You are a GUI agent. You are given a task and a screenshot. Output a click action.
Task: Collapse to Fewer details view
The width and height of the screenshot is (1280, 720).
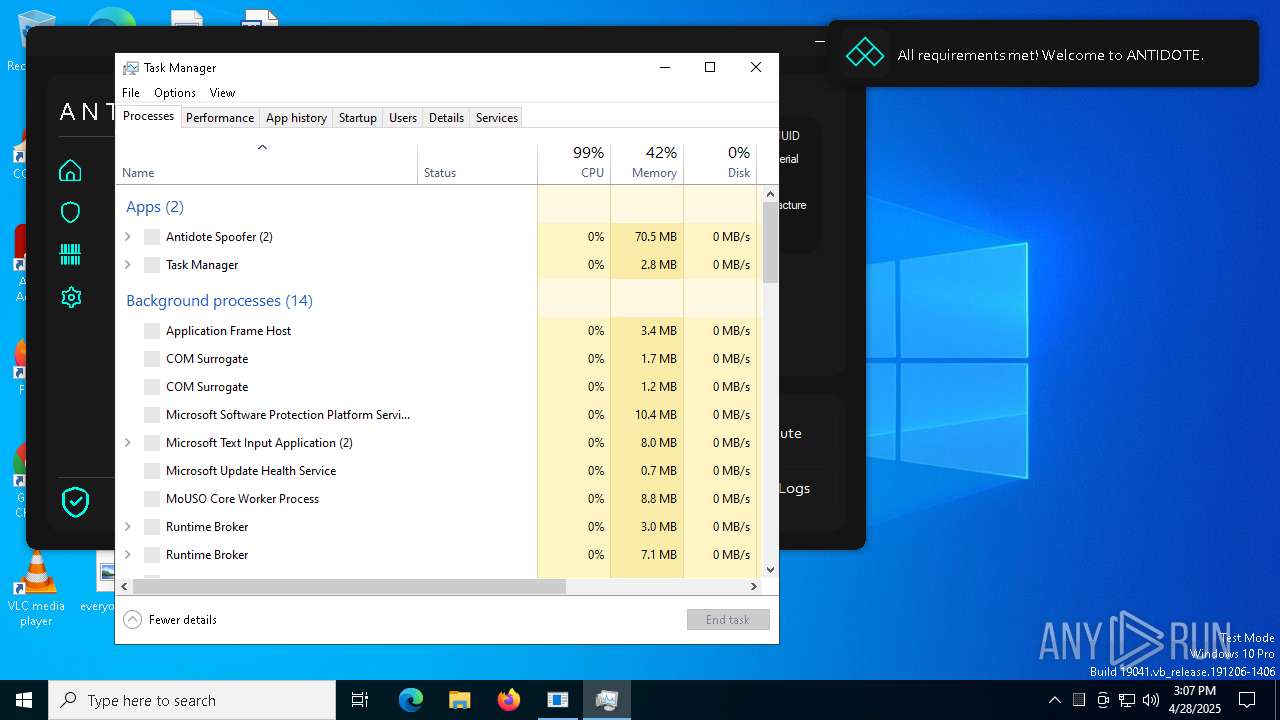[170, 620]
